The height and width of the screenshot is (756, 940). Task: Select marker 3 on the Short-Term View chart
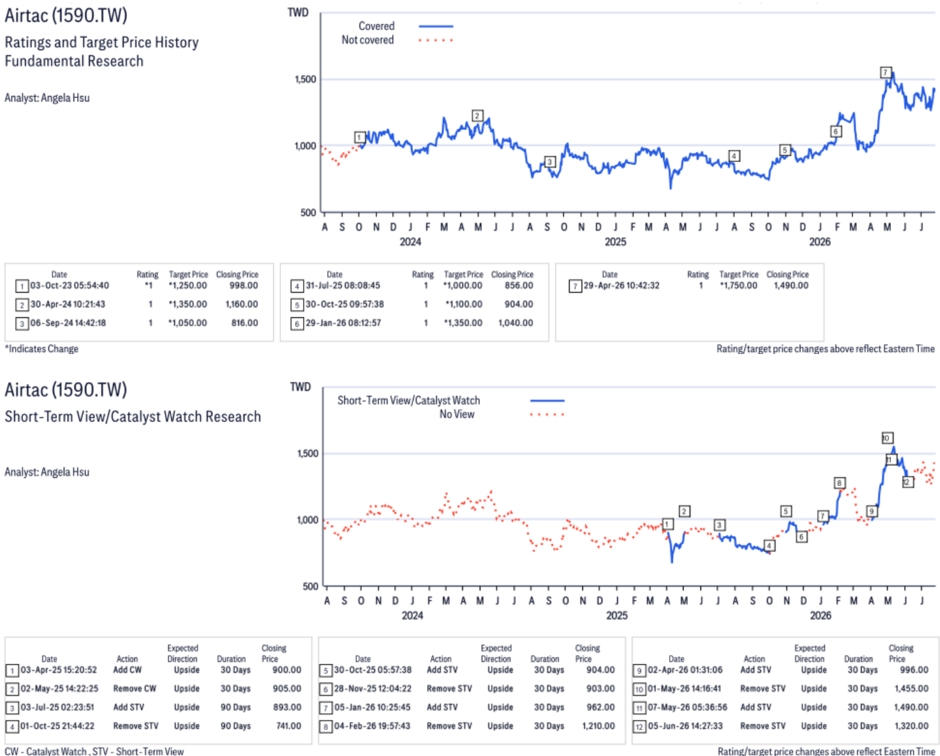(719, 525)
